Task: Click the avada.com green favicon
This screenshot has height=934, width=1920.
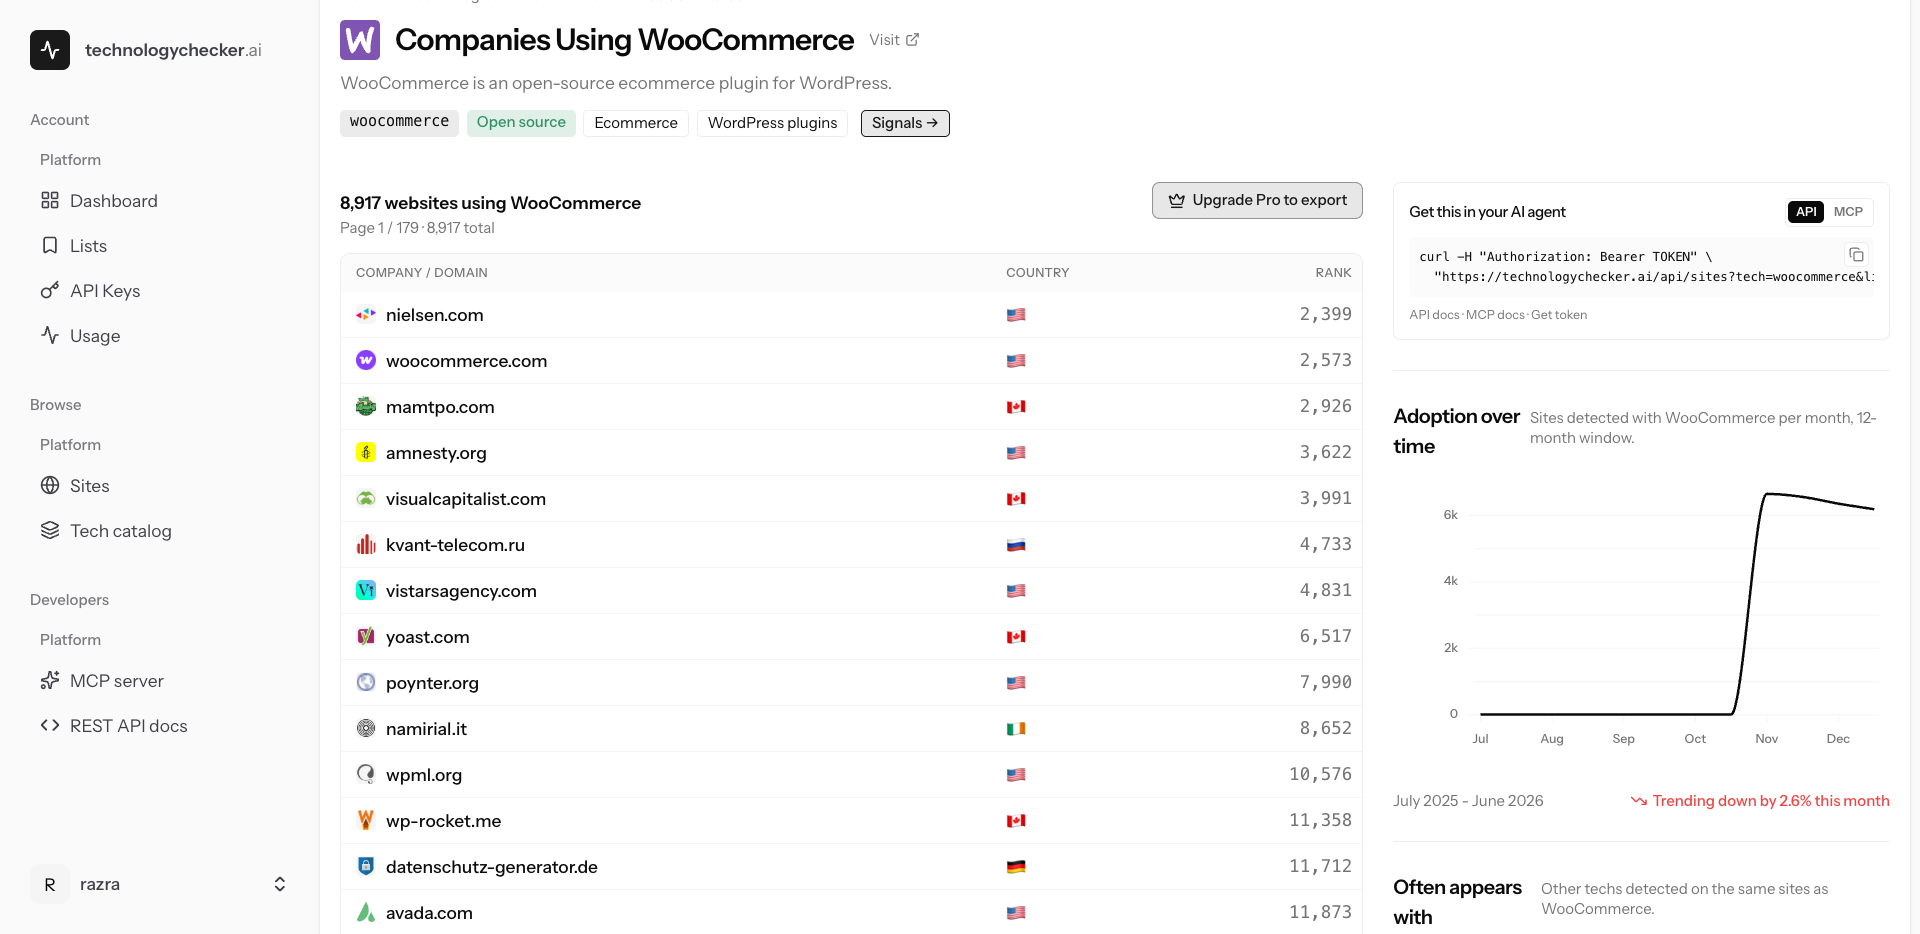Action: pyautogui.click(x=366, y=913)
